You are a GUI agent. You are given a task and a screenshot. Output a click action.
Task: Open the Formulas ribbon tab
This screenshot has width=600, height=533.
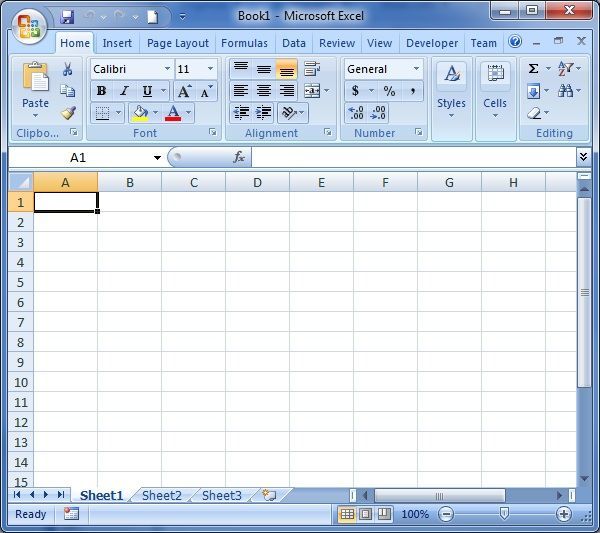click(x=244, y=43)
